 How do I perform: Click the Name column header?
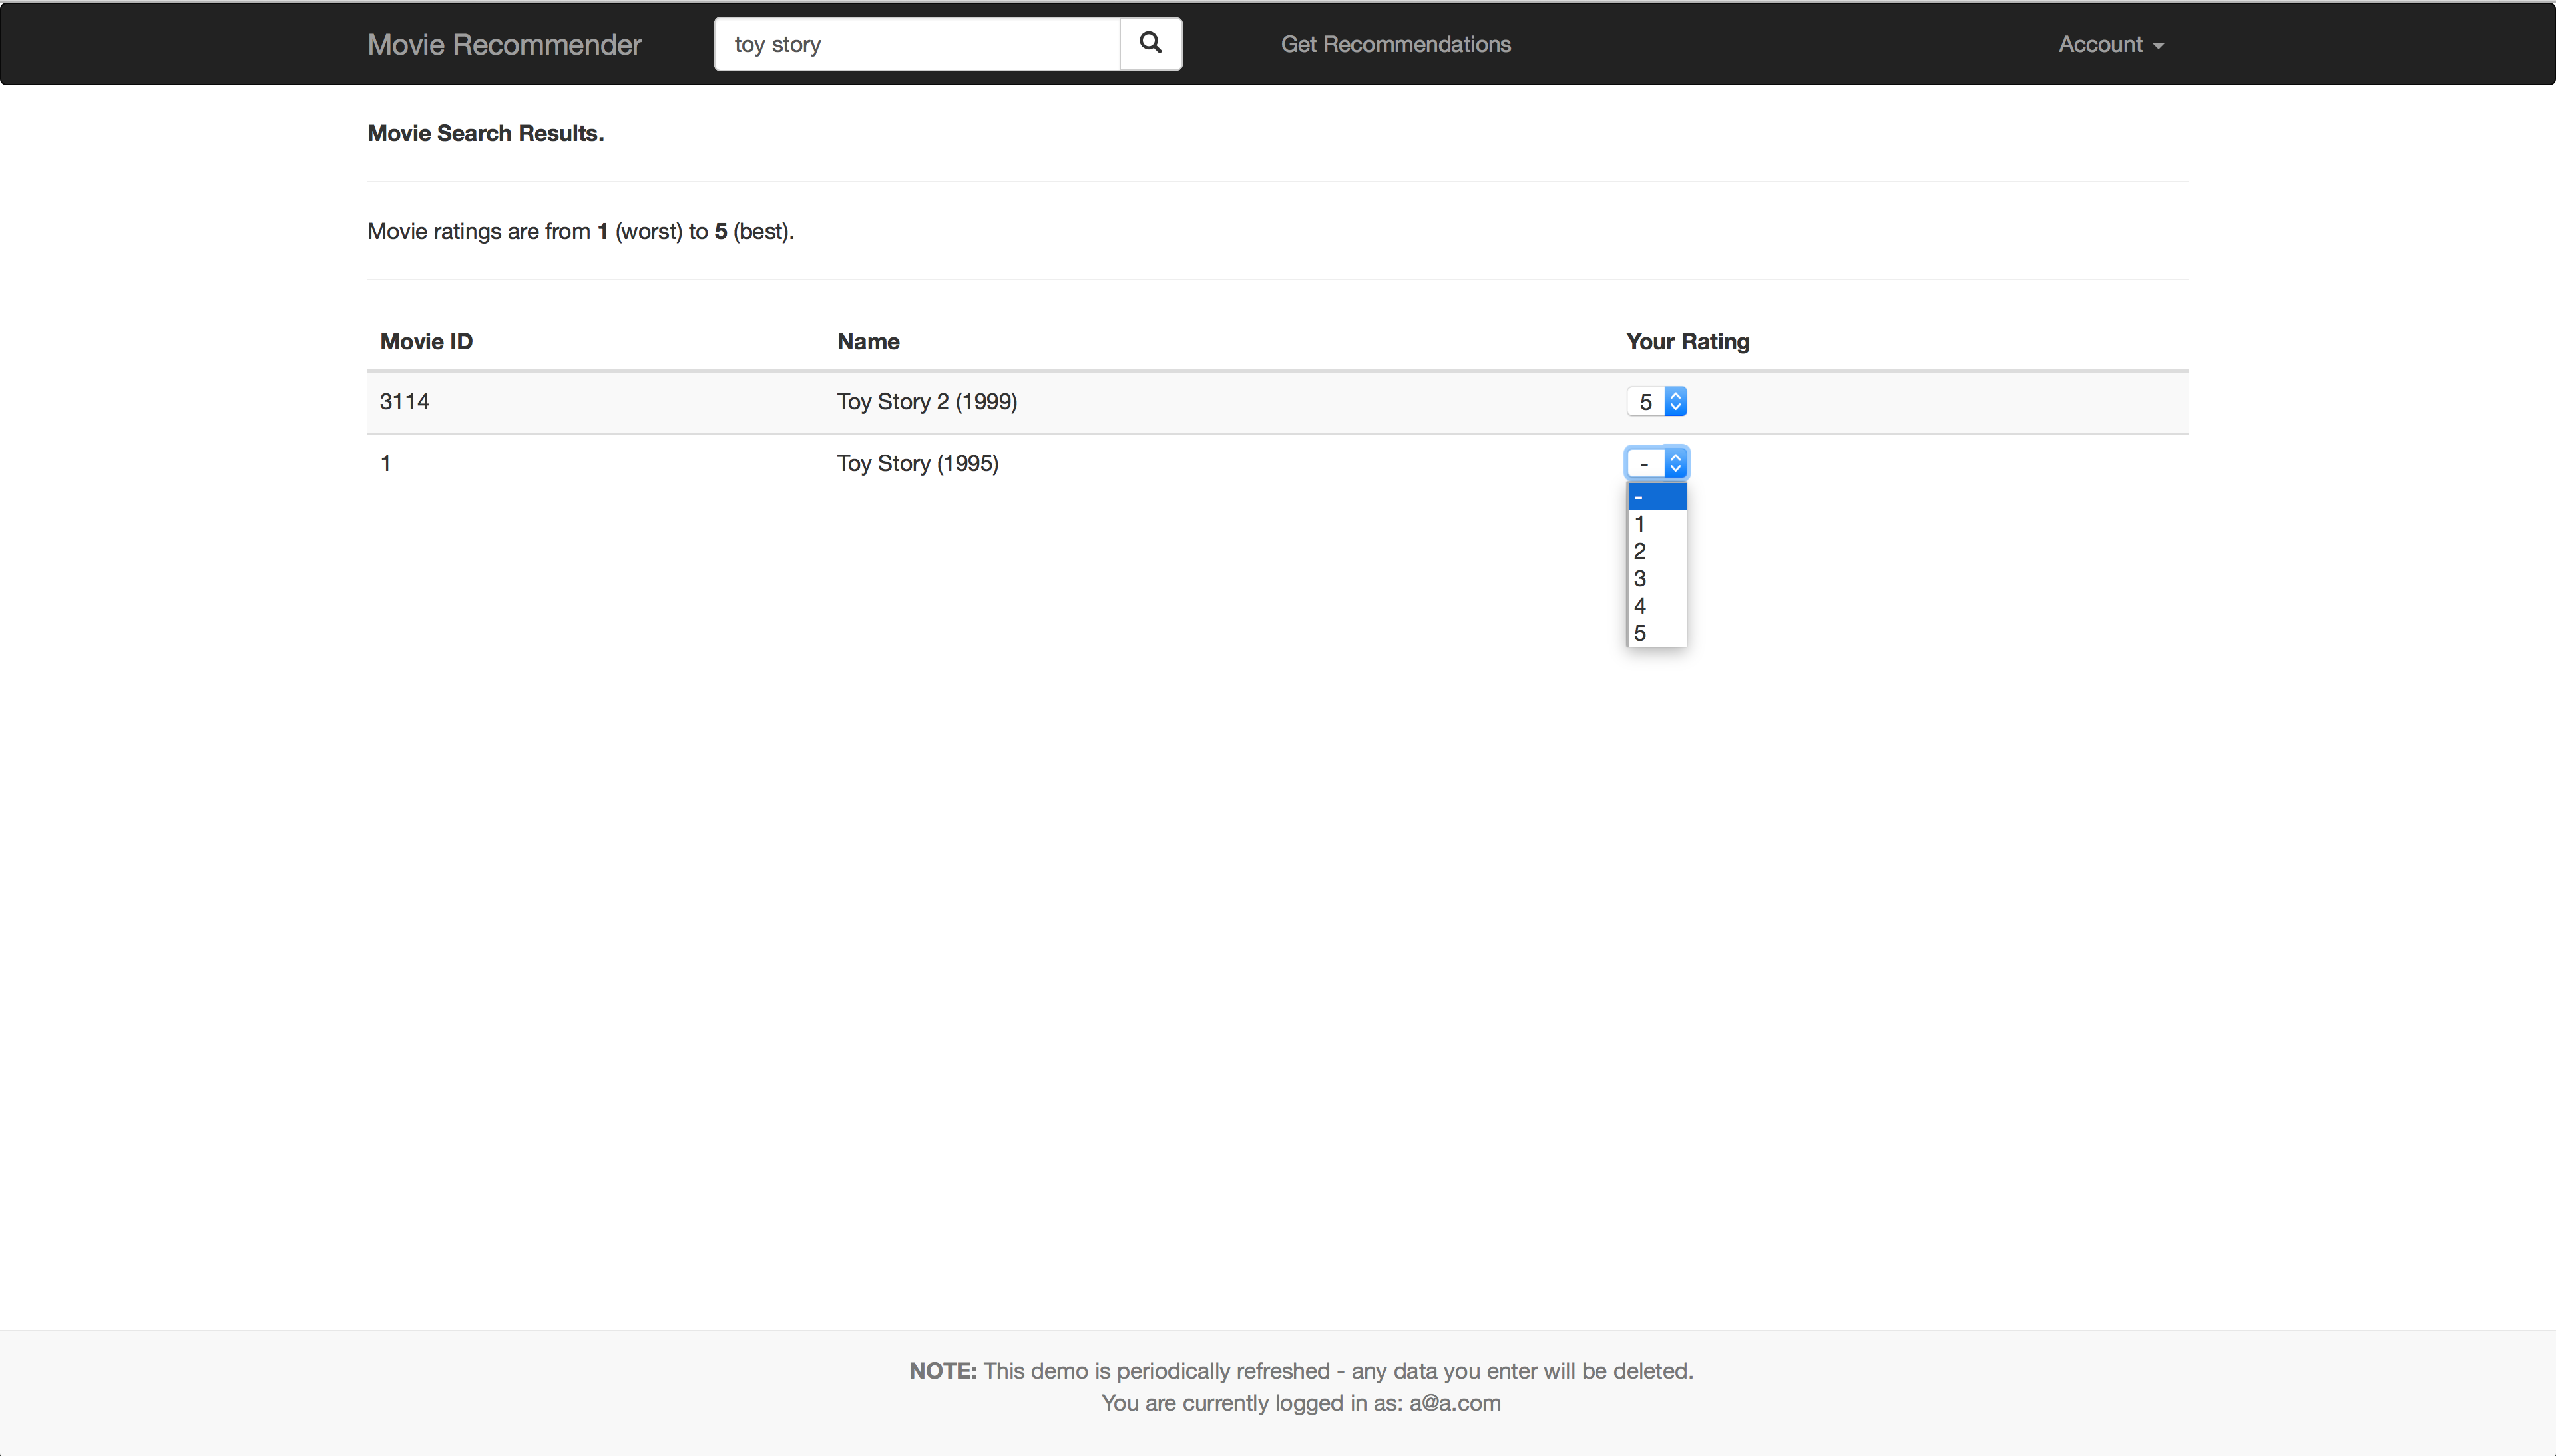[868, 342]
